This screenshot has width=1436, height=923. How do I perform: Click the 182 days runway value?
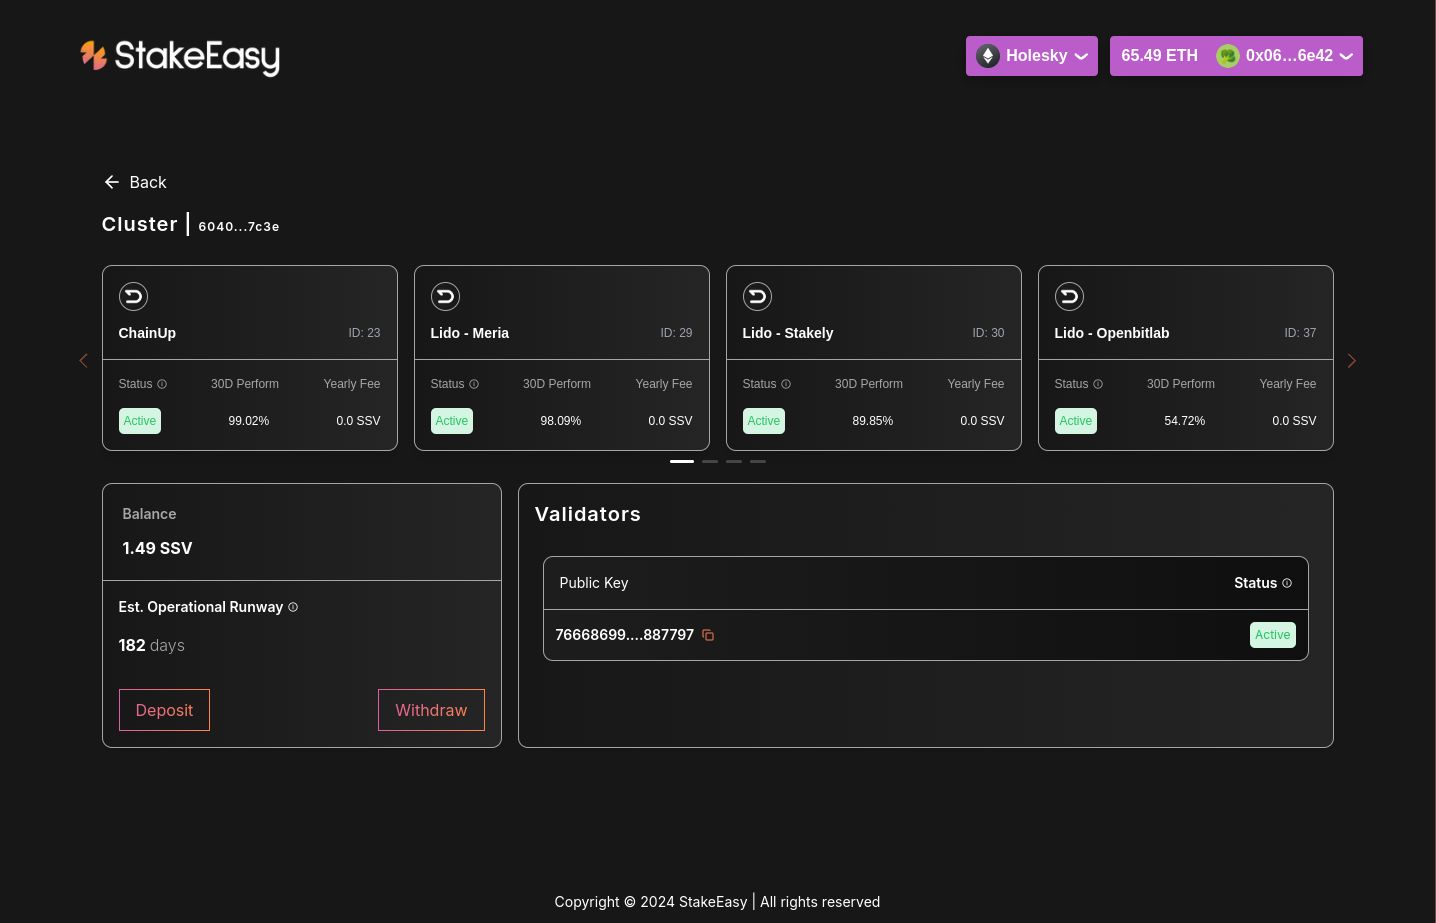pos(152,645)
